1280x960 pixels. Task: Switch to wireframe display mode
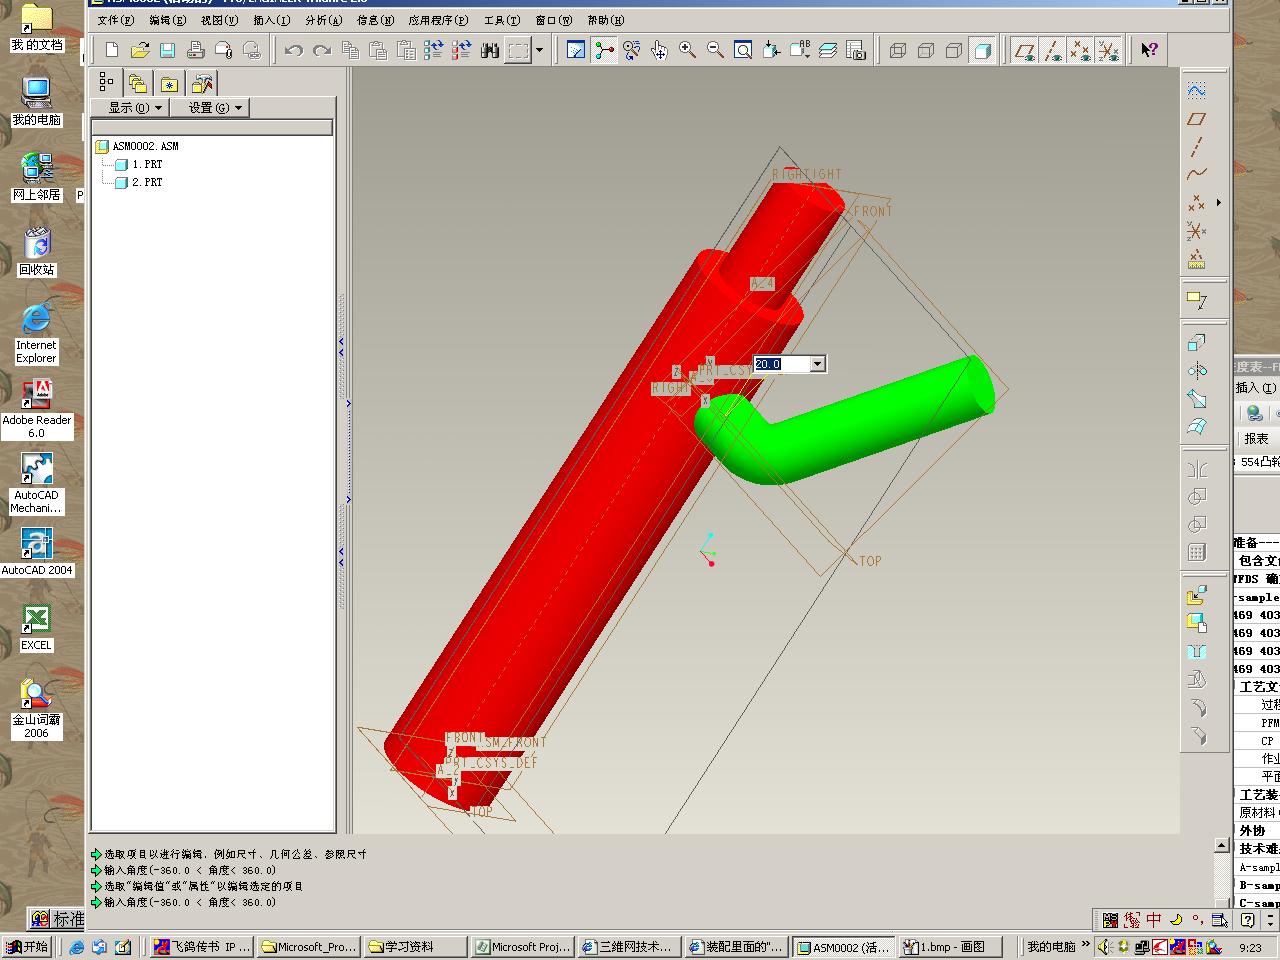pos(898,50)
